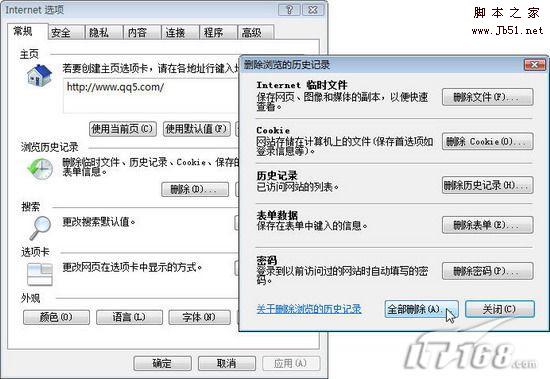
Task: Click the 表单数据 section heading
Action: point(277,215)
